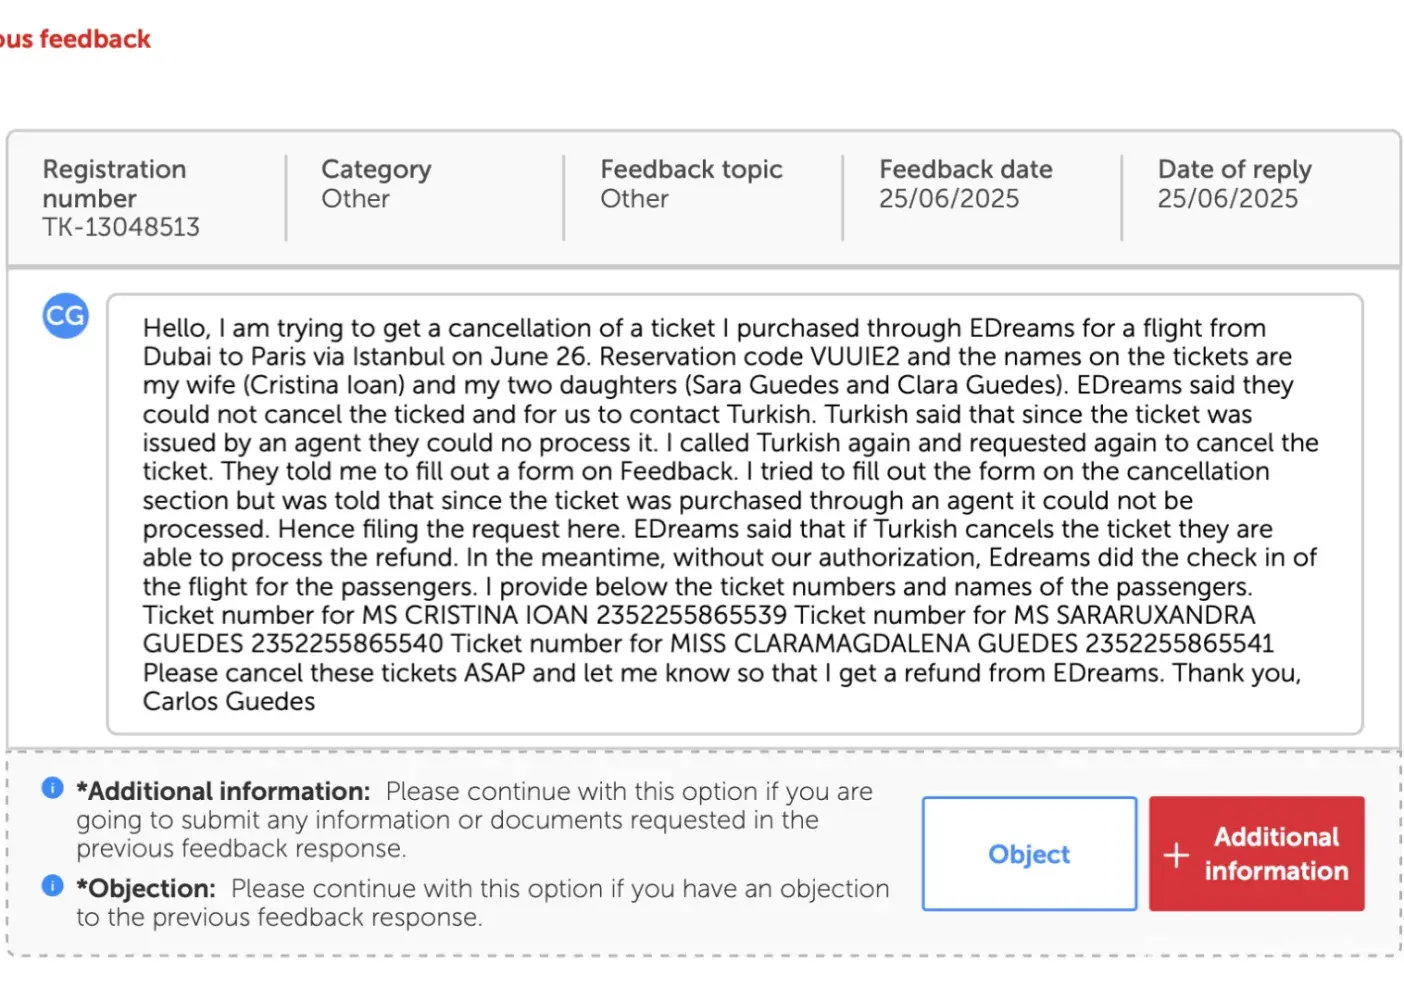Click the info icon beside Additional information note

(53, 788)
